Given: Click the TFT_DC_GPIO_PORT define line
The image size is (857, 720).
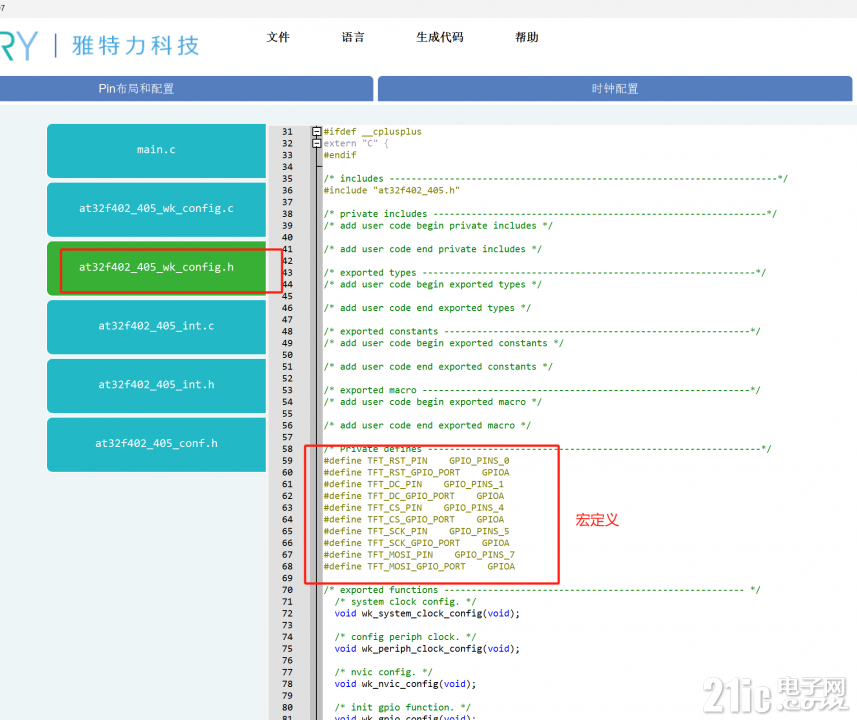Looking at the screenshot, I should click(x=414, y=496).
